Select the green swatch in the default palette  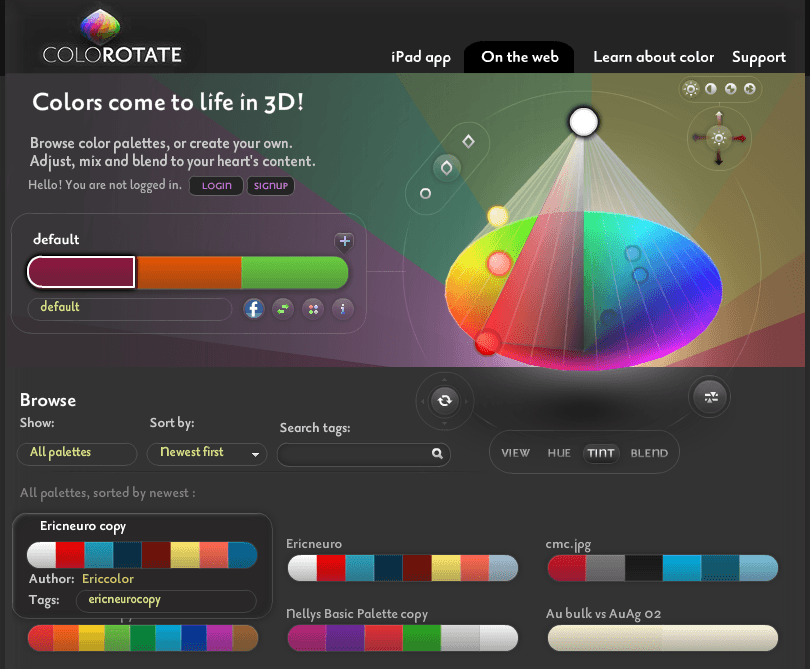pos(294,272)
